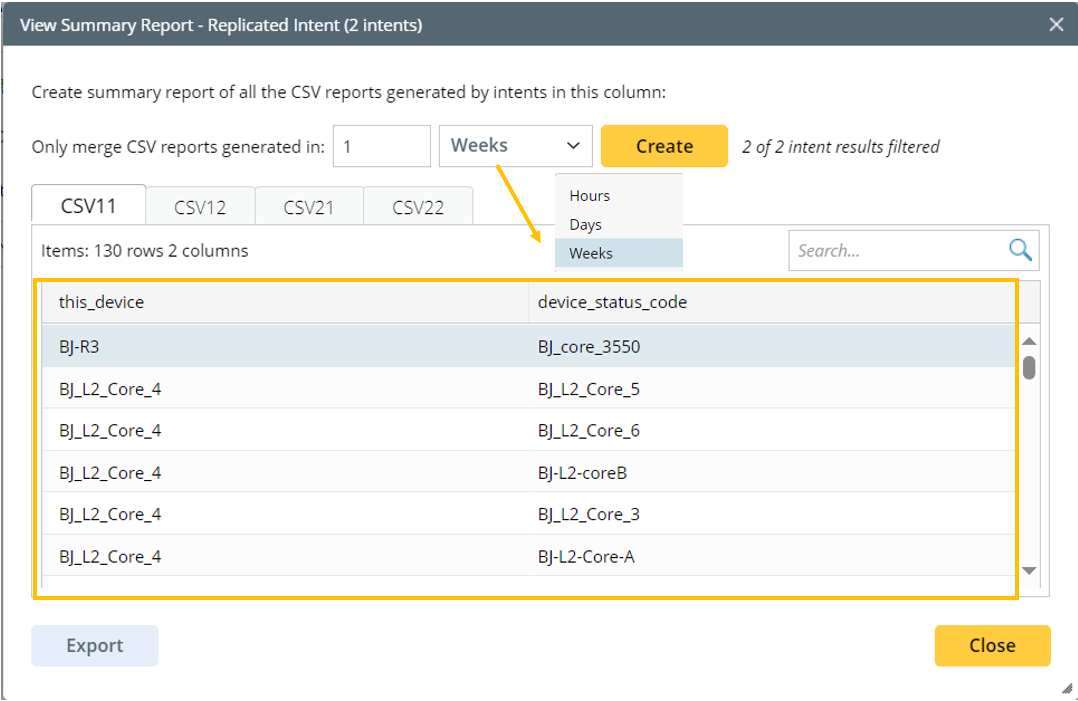
Task: Click the table scroll down arrow
Action: [1029, 570]
